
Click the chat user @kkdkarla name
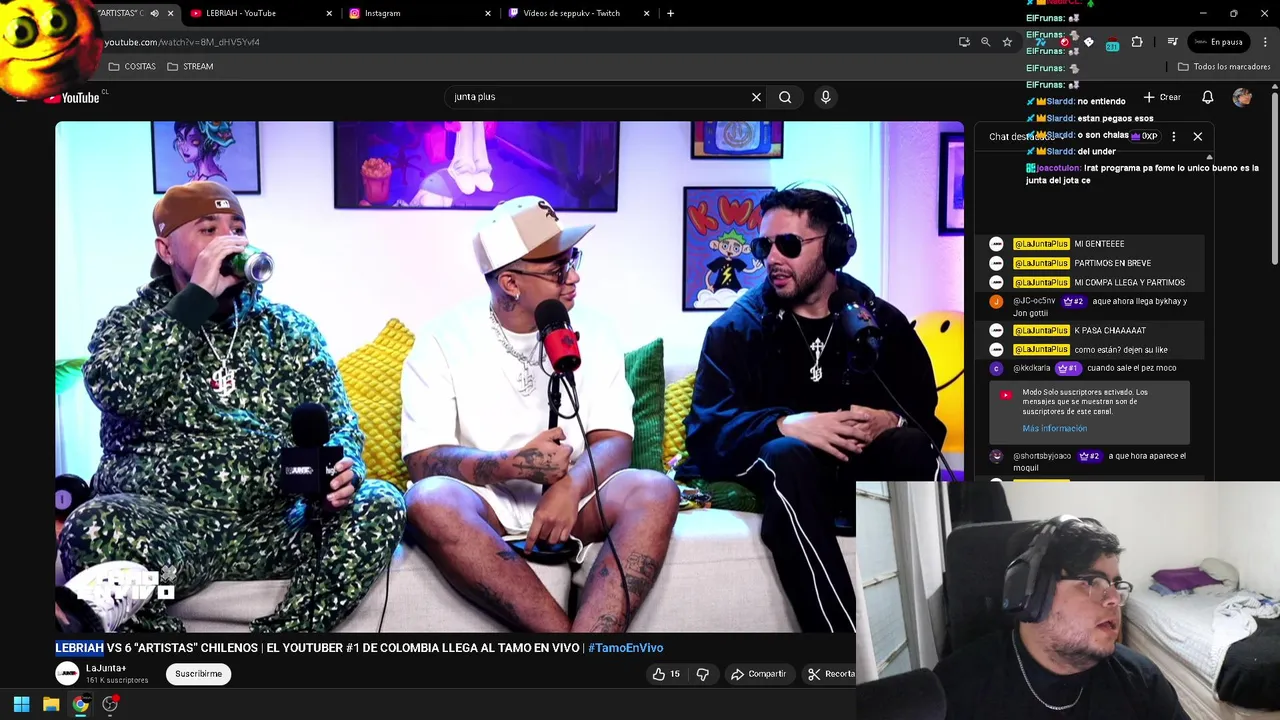(1032, 368)
